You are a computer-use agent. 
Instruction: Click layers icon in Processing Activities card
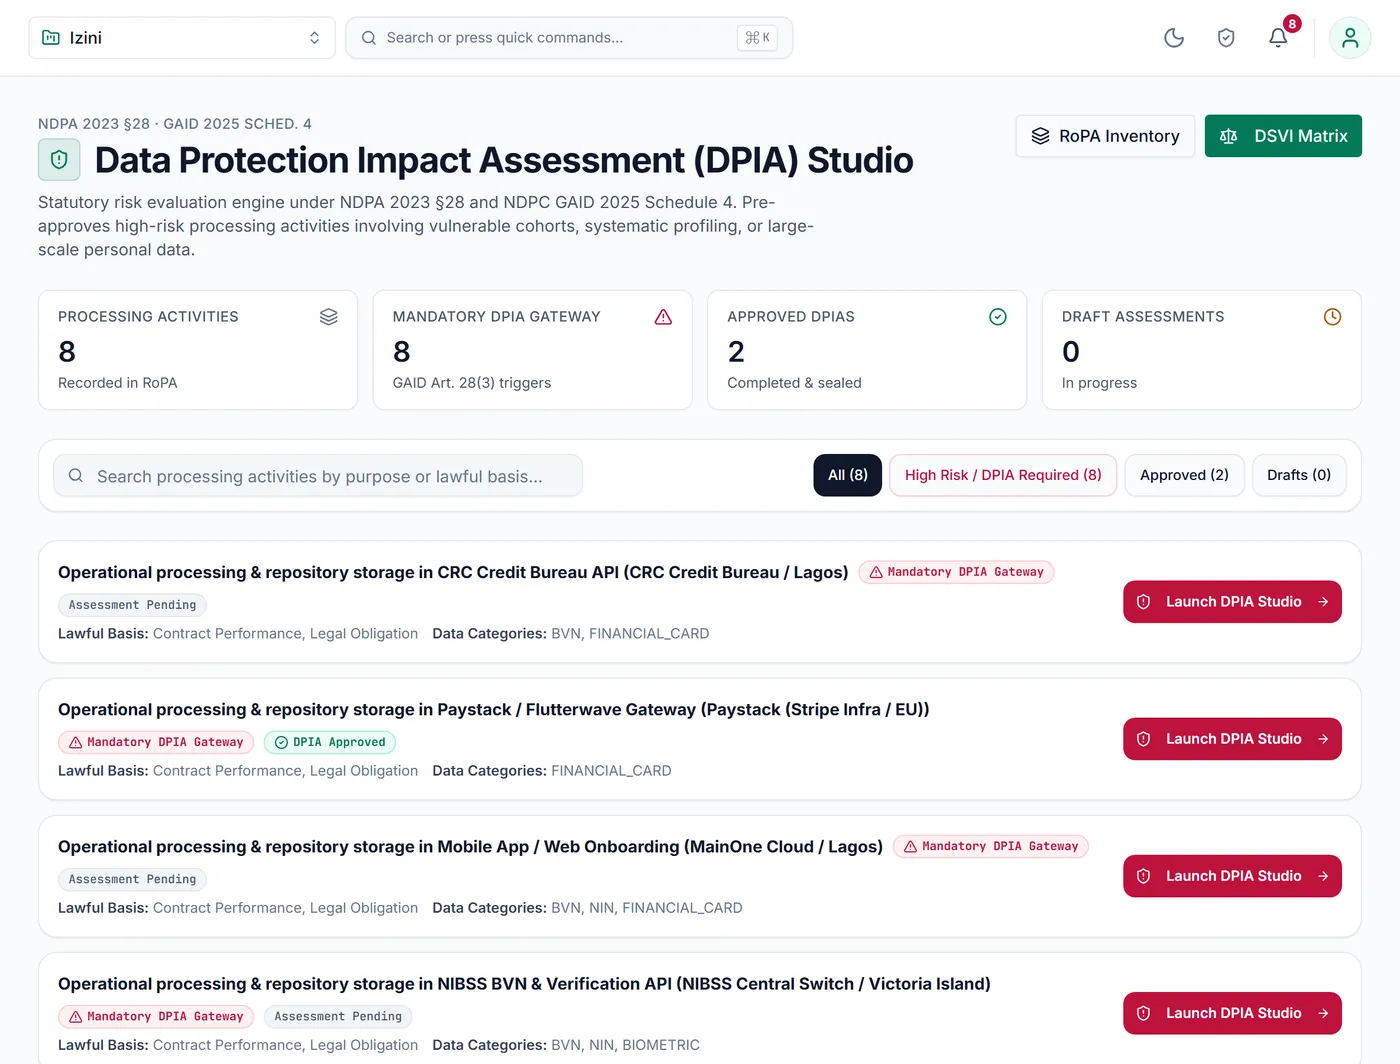click(329, 317)
